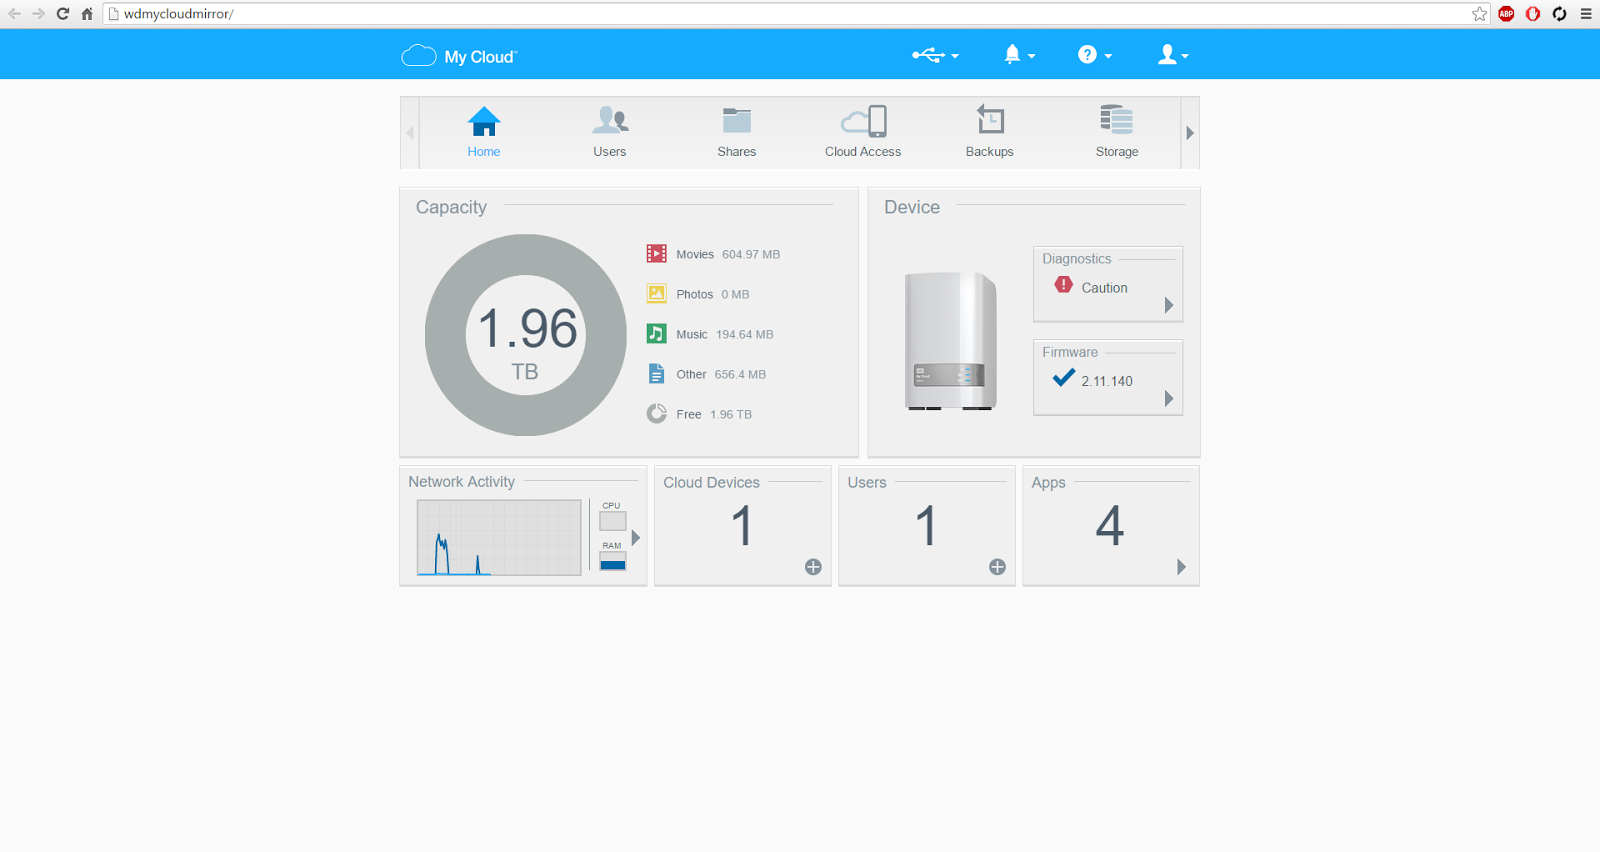This screenshot has width=1600, height=852.
Task: Click the My Cloud Mirror device image
Action: (x=951, y=341)
